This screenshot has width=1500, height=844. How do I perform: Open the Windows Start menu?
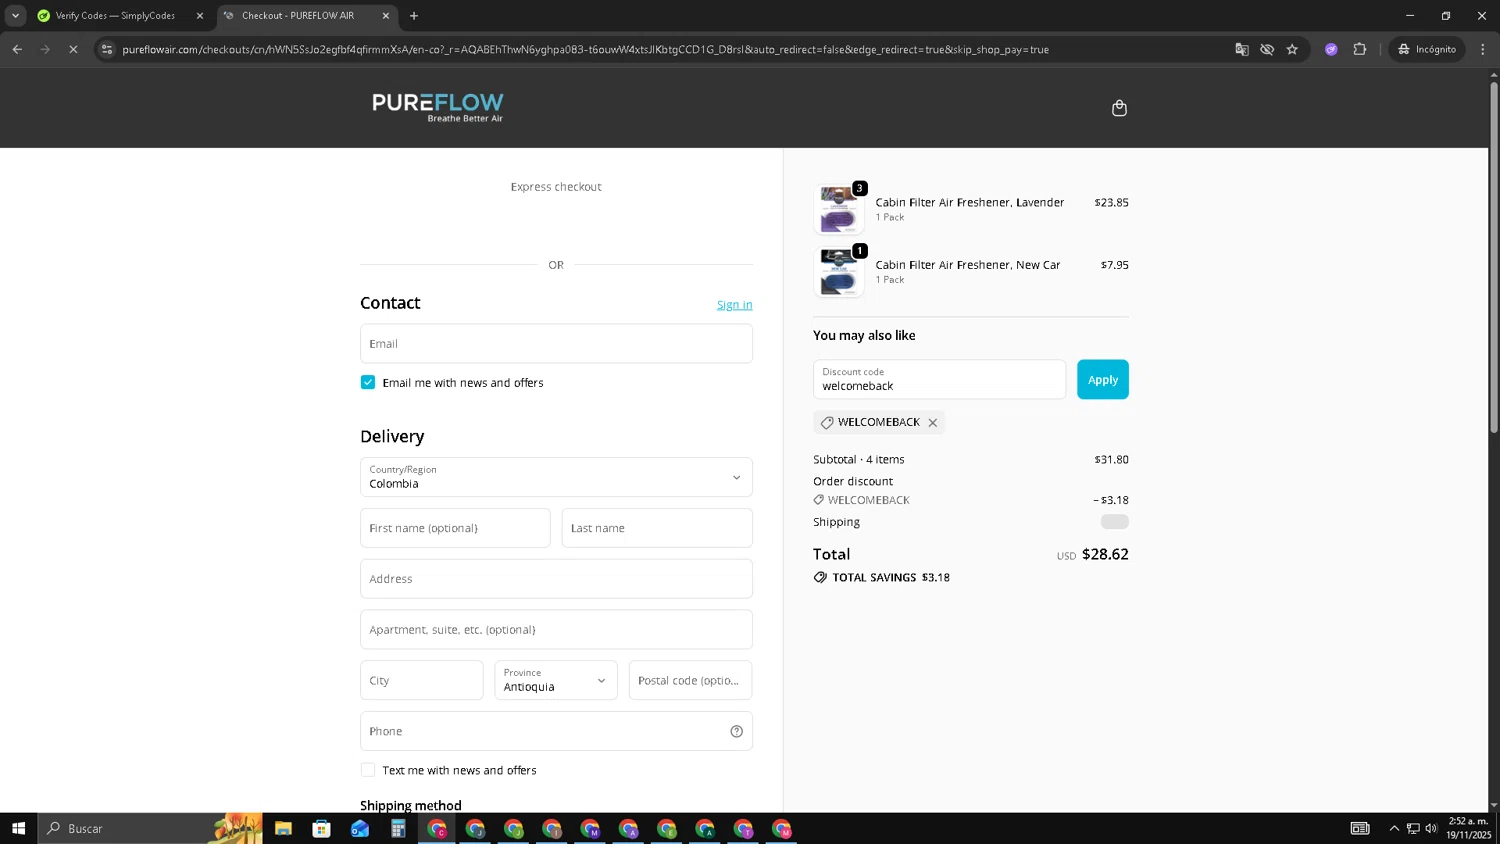[18, 828]
